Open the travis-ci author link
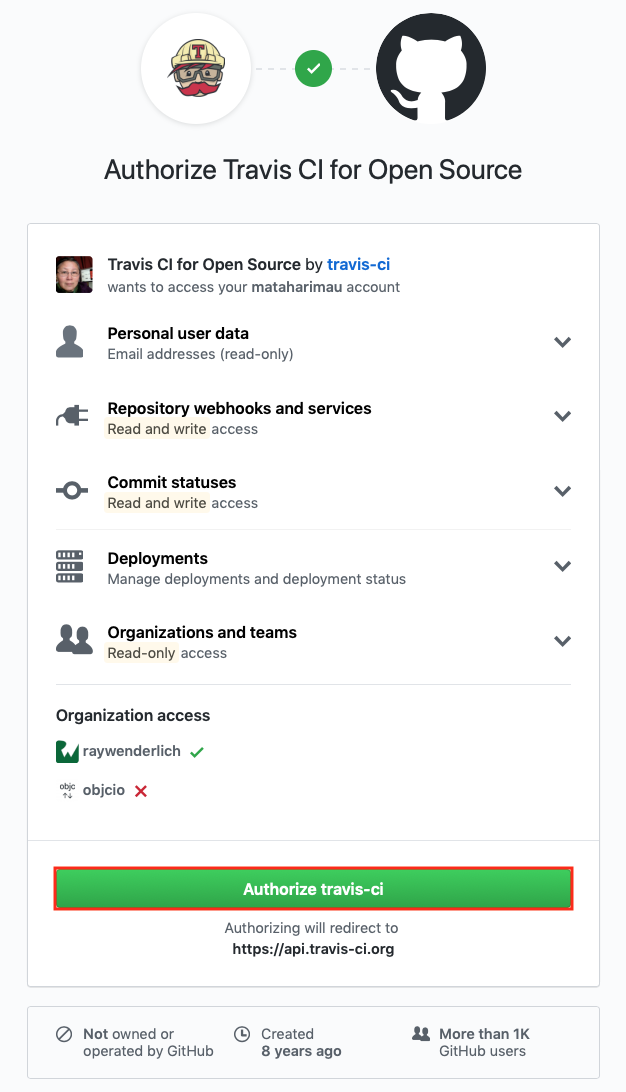Viewport: 626px width, 1092px height. 358,265
